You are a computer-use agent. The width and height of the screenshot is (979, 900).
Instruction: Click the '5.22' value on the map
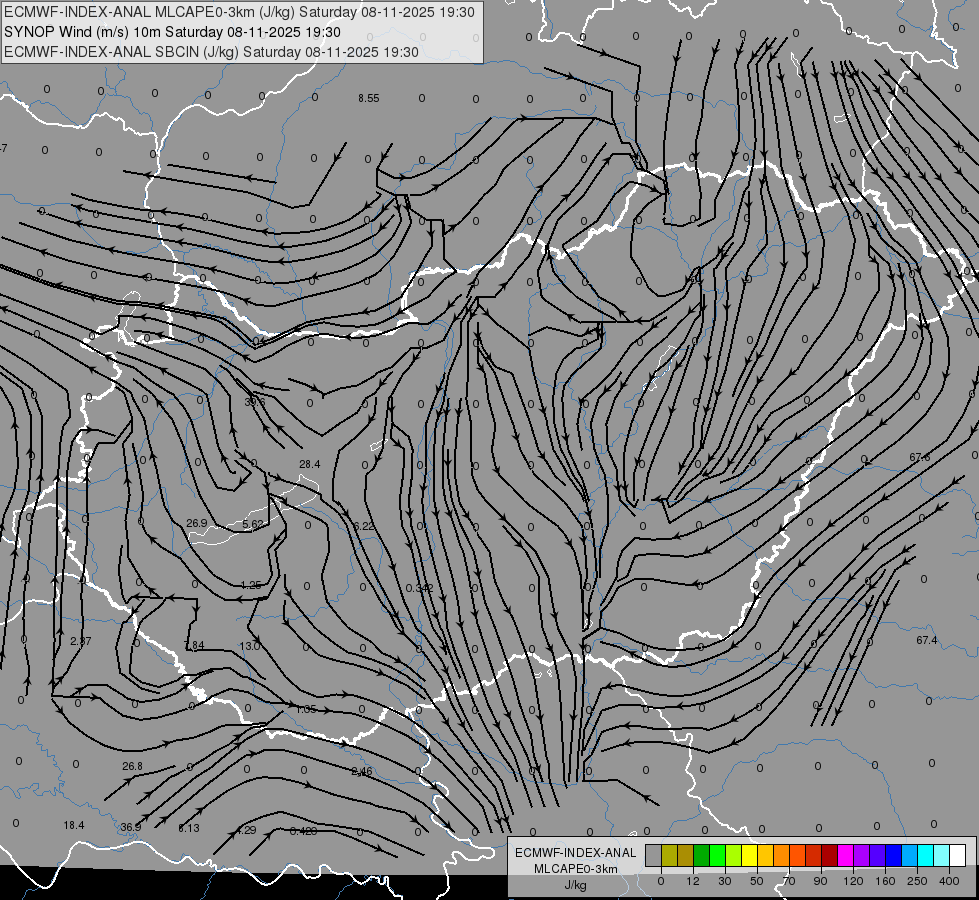[x=364, y=526]
